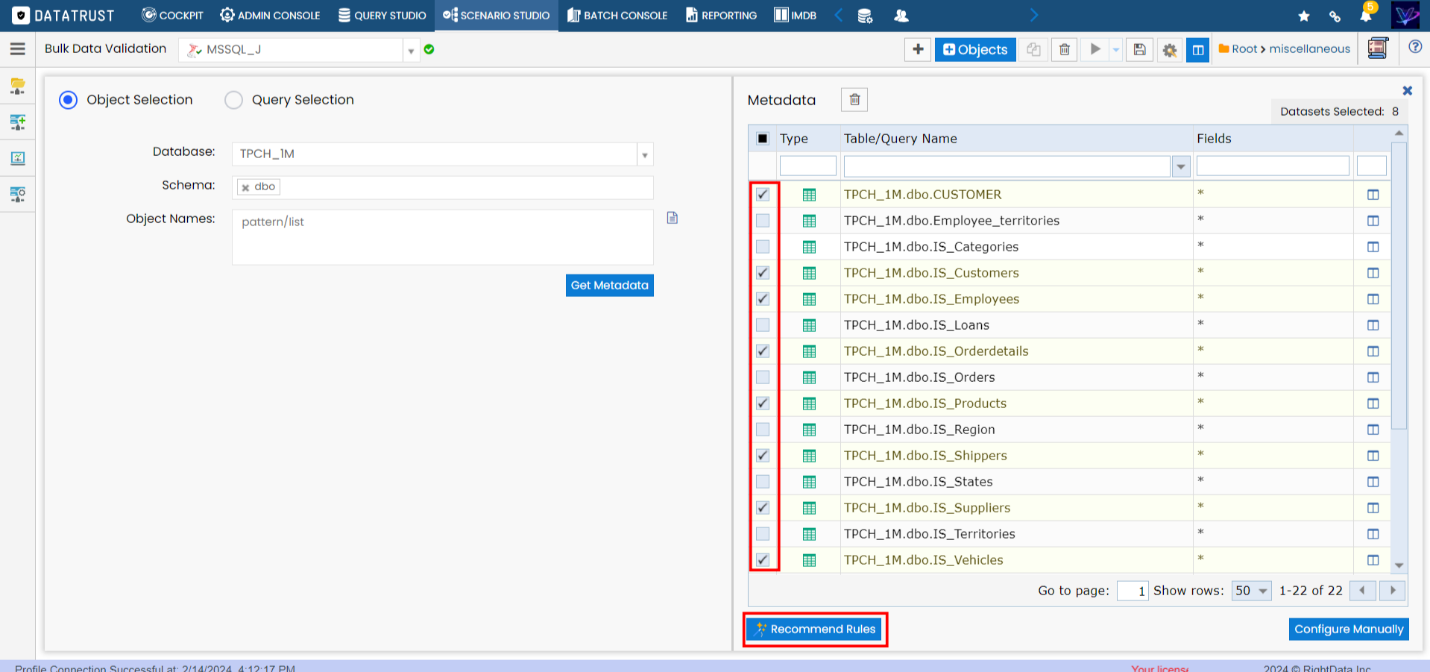Save the scenario using the save toolbar icon
The height and width of the screenshot is (672, 1430).
[1139, 49]
